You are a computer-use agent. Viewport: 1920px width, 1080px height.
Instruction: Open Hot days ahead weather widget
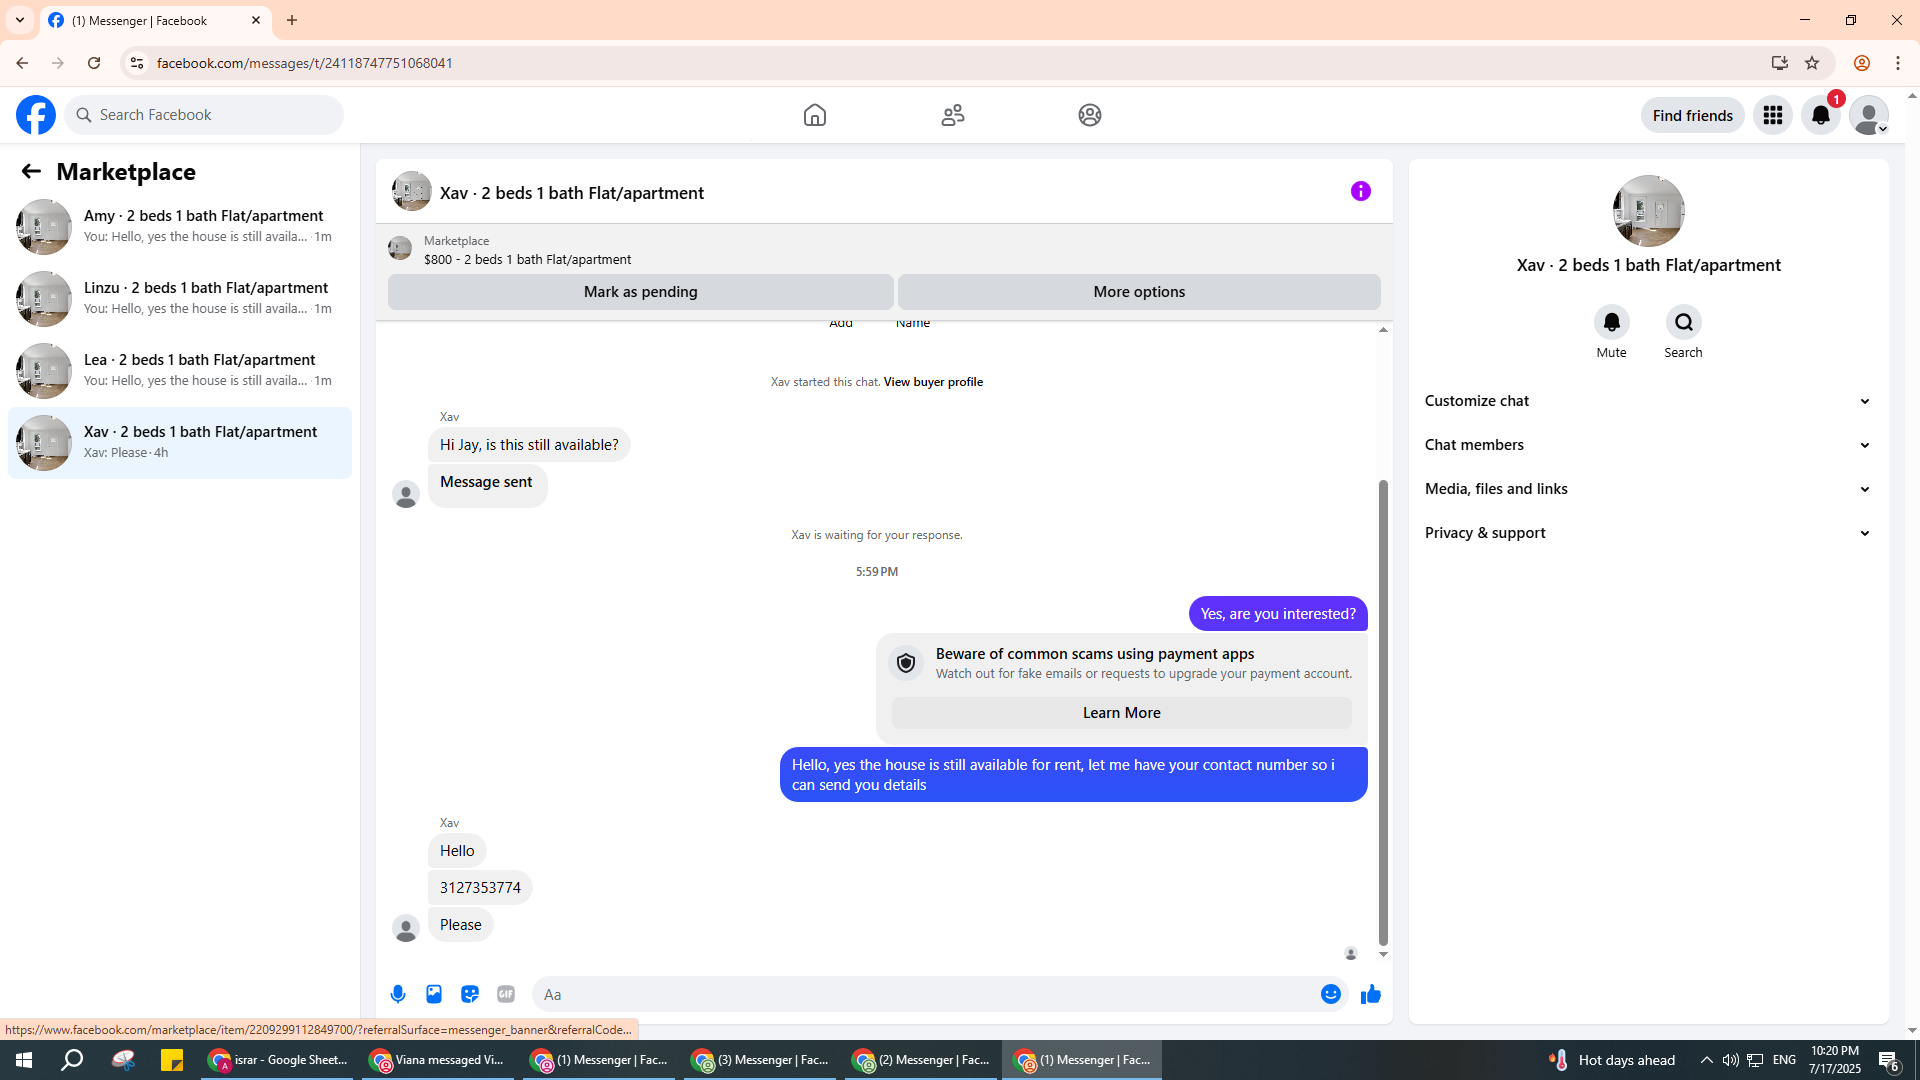[1612, 1060]
